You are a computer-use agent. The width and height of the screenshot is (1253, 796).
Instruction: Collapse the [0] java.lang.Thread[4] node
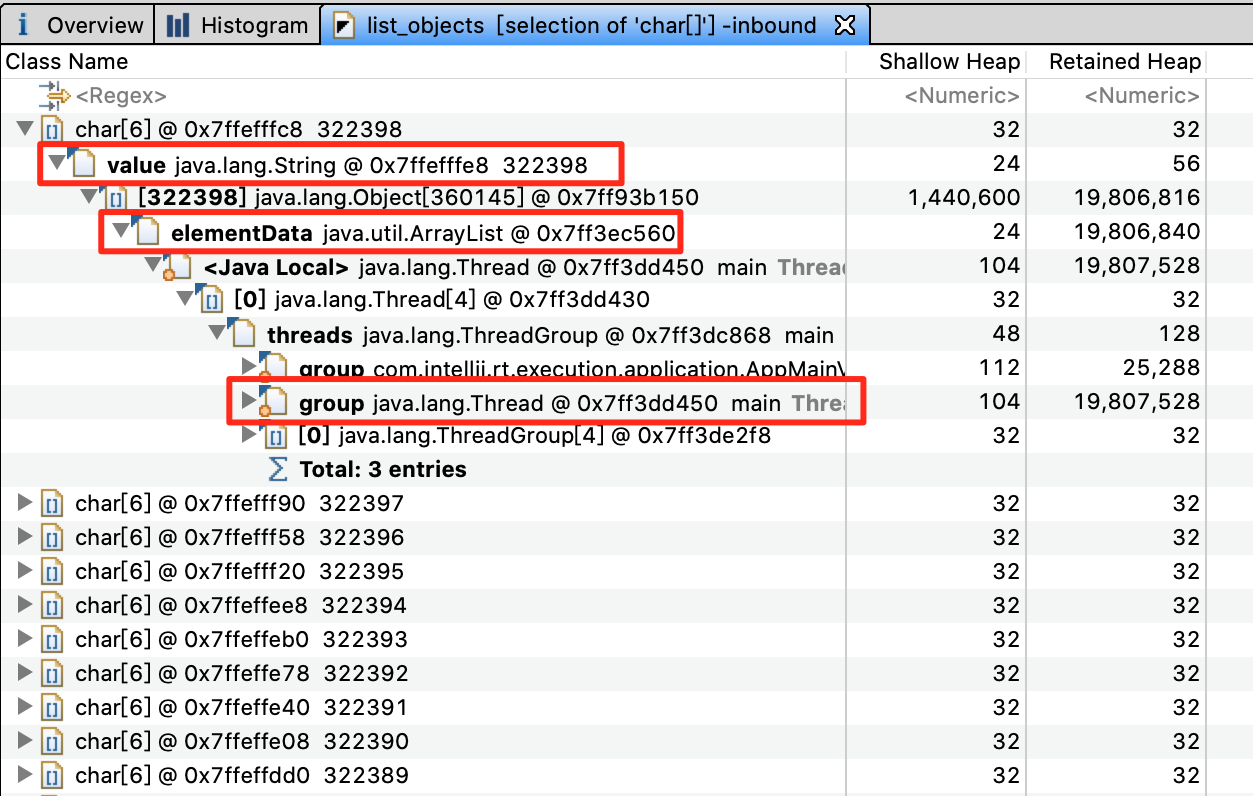click(x=185, y=299)
